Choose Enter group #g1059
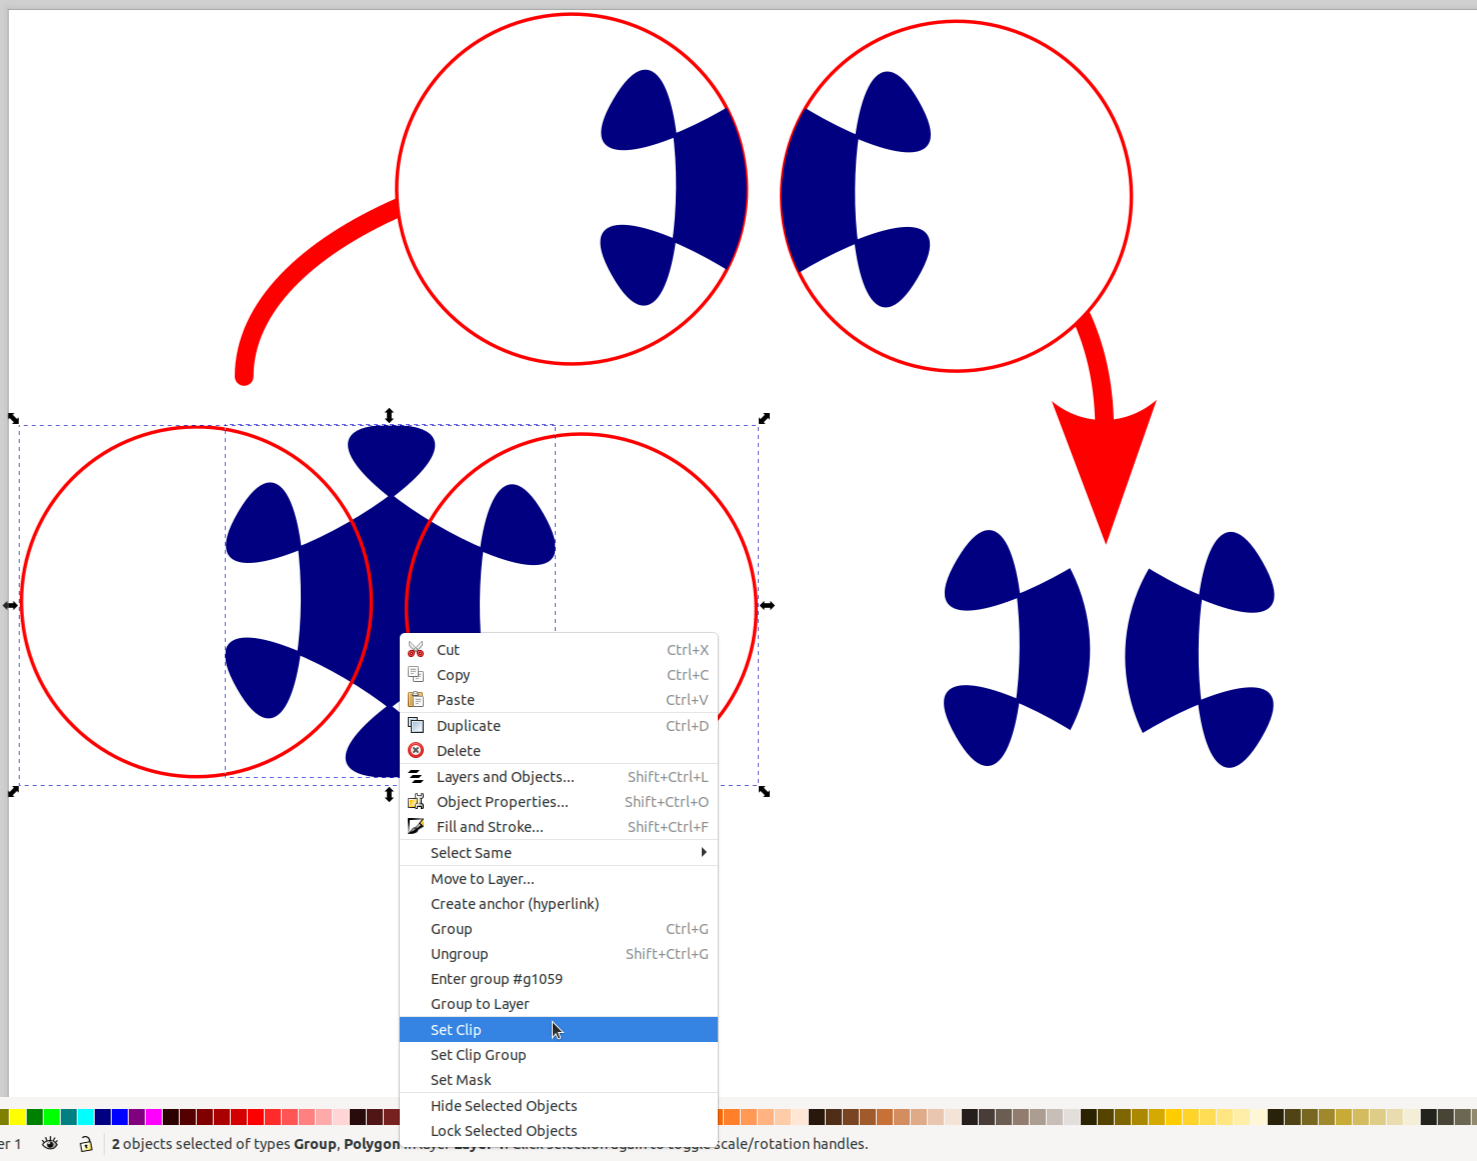The width and height of the screenshot is (1477, 1161). (x=558, y=979)
